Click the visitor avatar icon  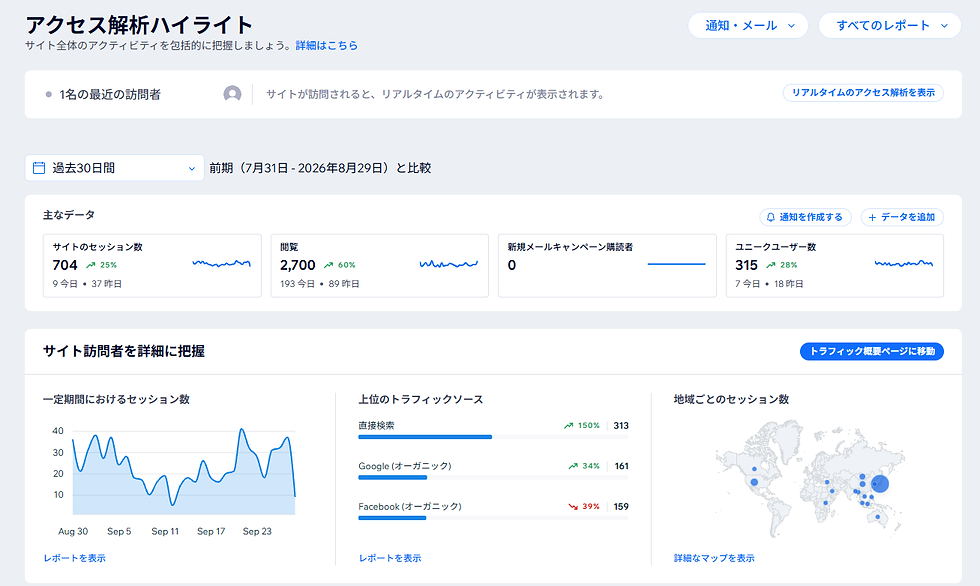point(232,94)
